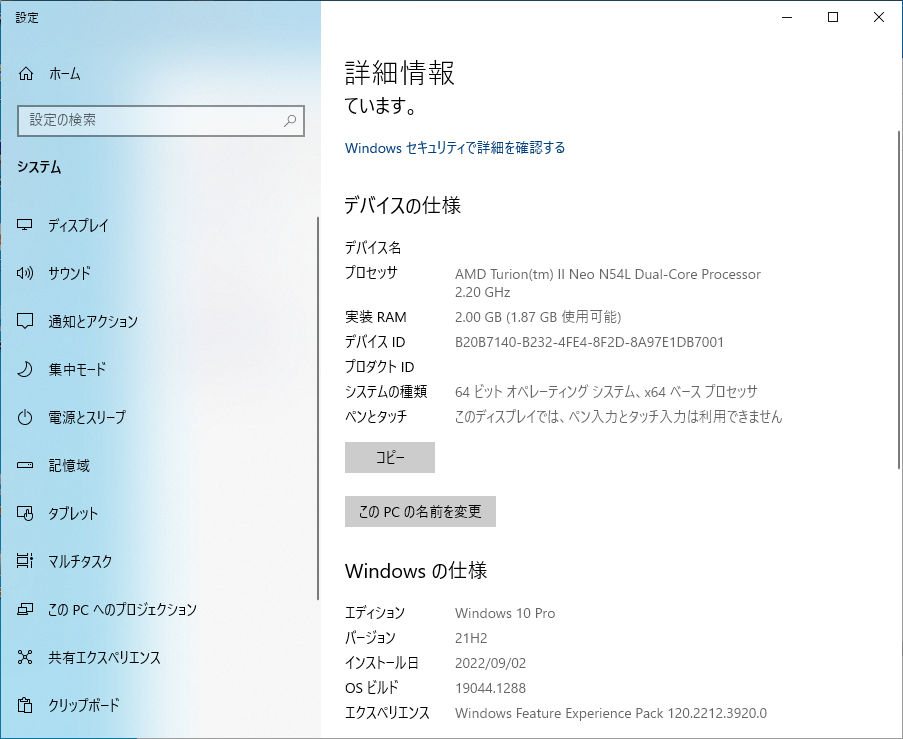This screenshot has height=739, width=903.
Task: Click the Display monitor icon
Action: pos(25,225)
